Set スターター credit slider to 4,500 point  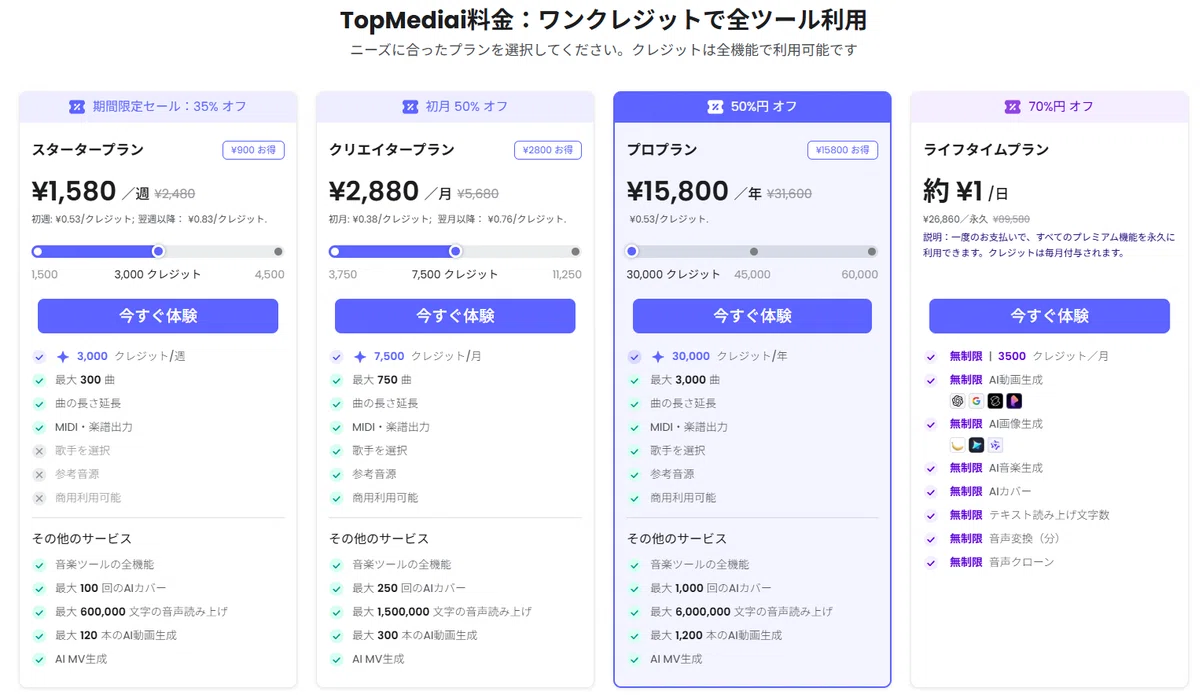(278, 252)
